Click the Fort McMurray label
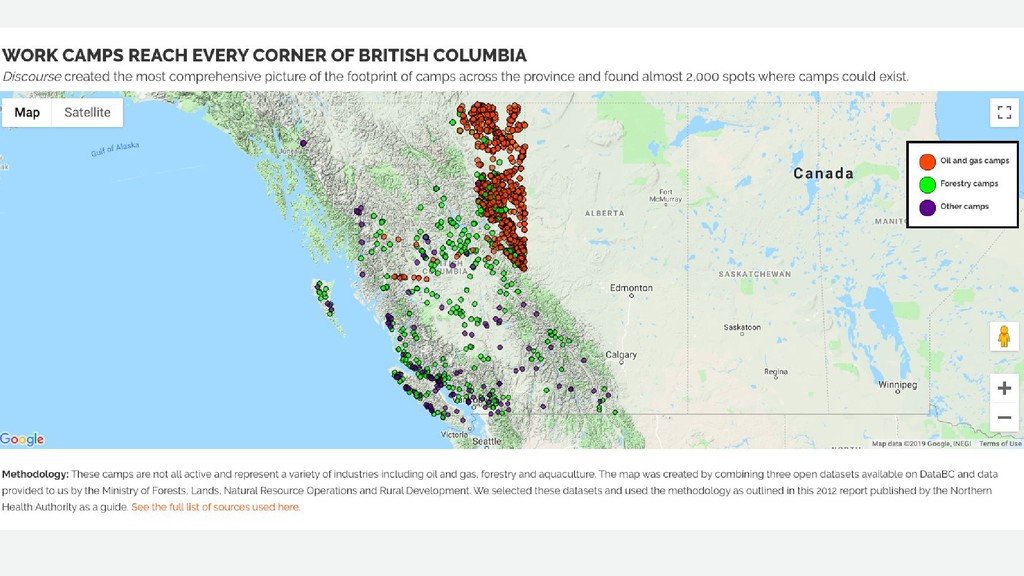The height and width of the screenshot is (576, 1024). point(665,196)
